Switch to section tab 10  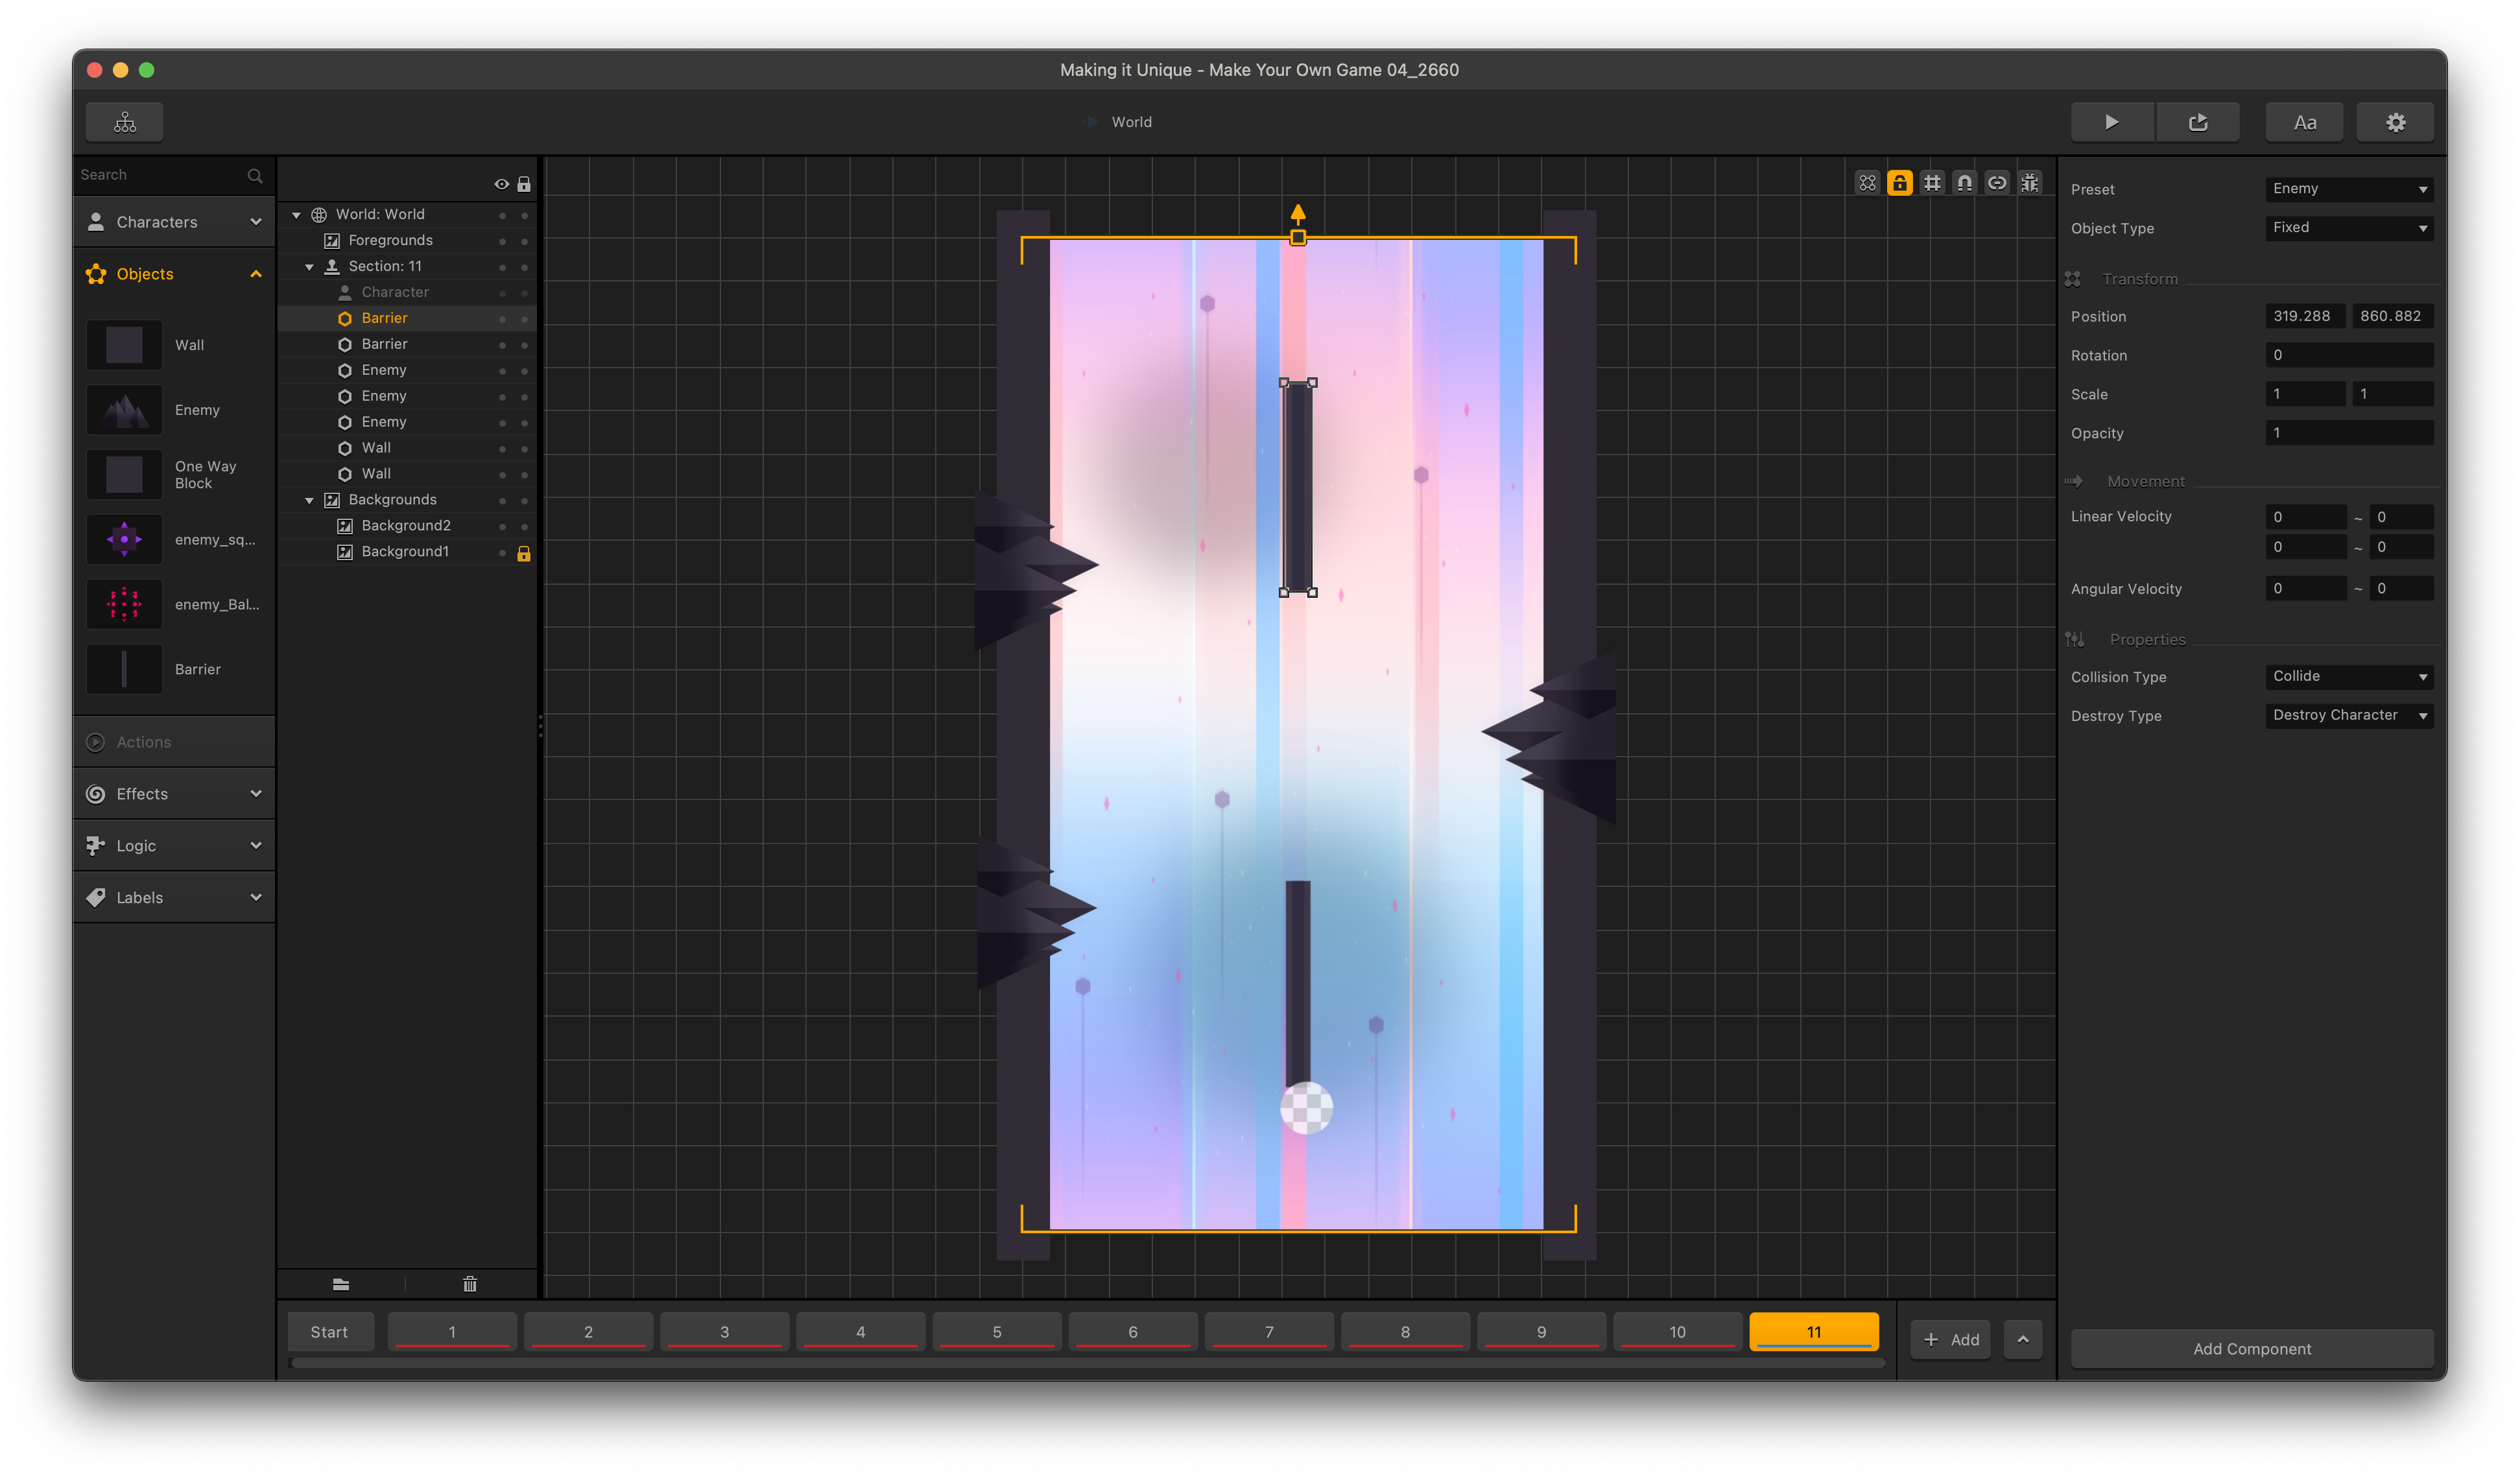coord(1678,1333)
